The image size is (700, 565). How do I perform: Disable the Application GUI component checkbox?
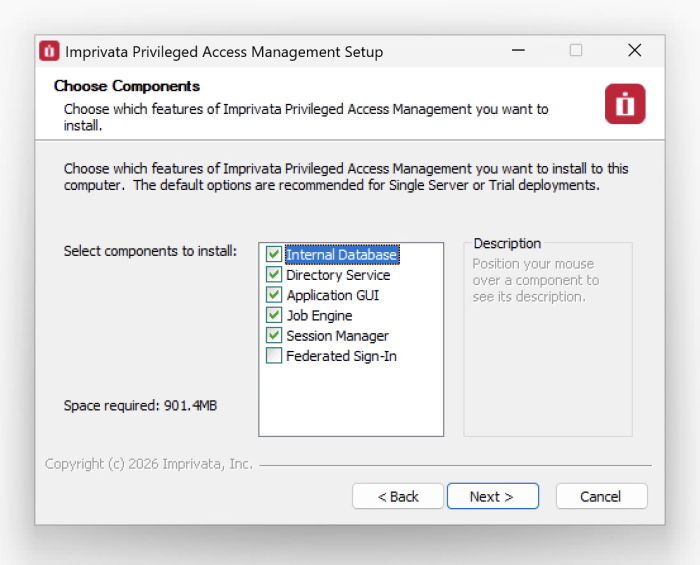point(274,295)
